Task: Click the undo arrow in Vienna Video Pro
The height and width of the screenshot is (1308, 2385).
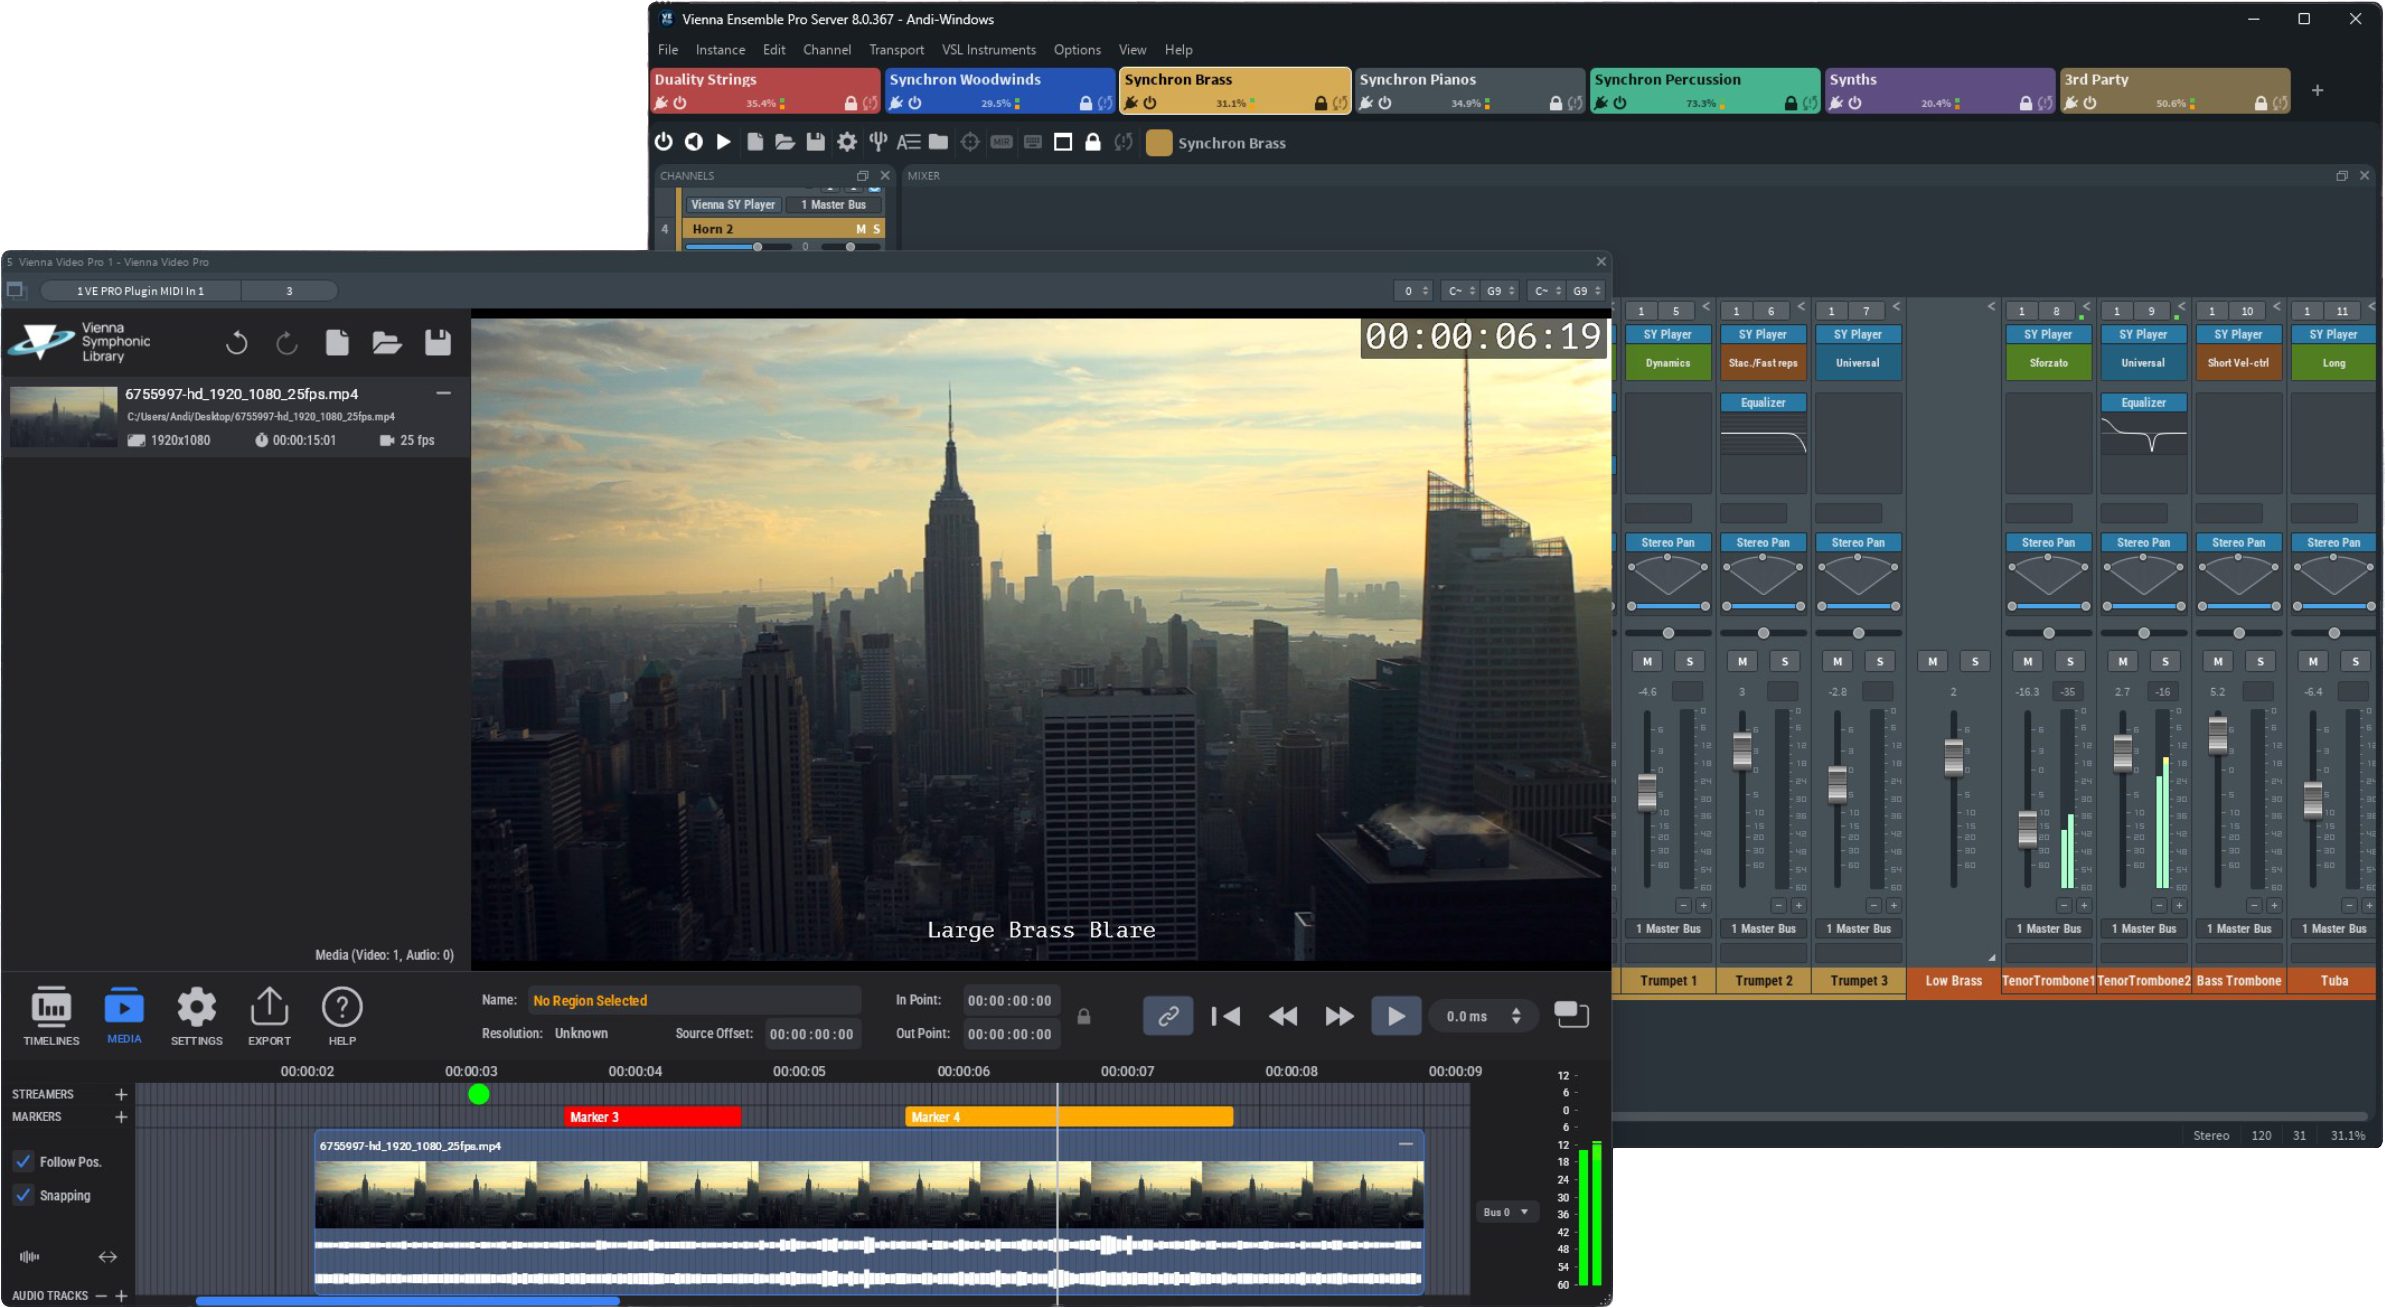Action: tap(237, 343)
